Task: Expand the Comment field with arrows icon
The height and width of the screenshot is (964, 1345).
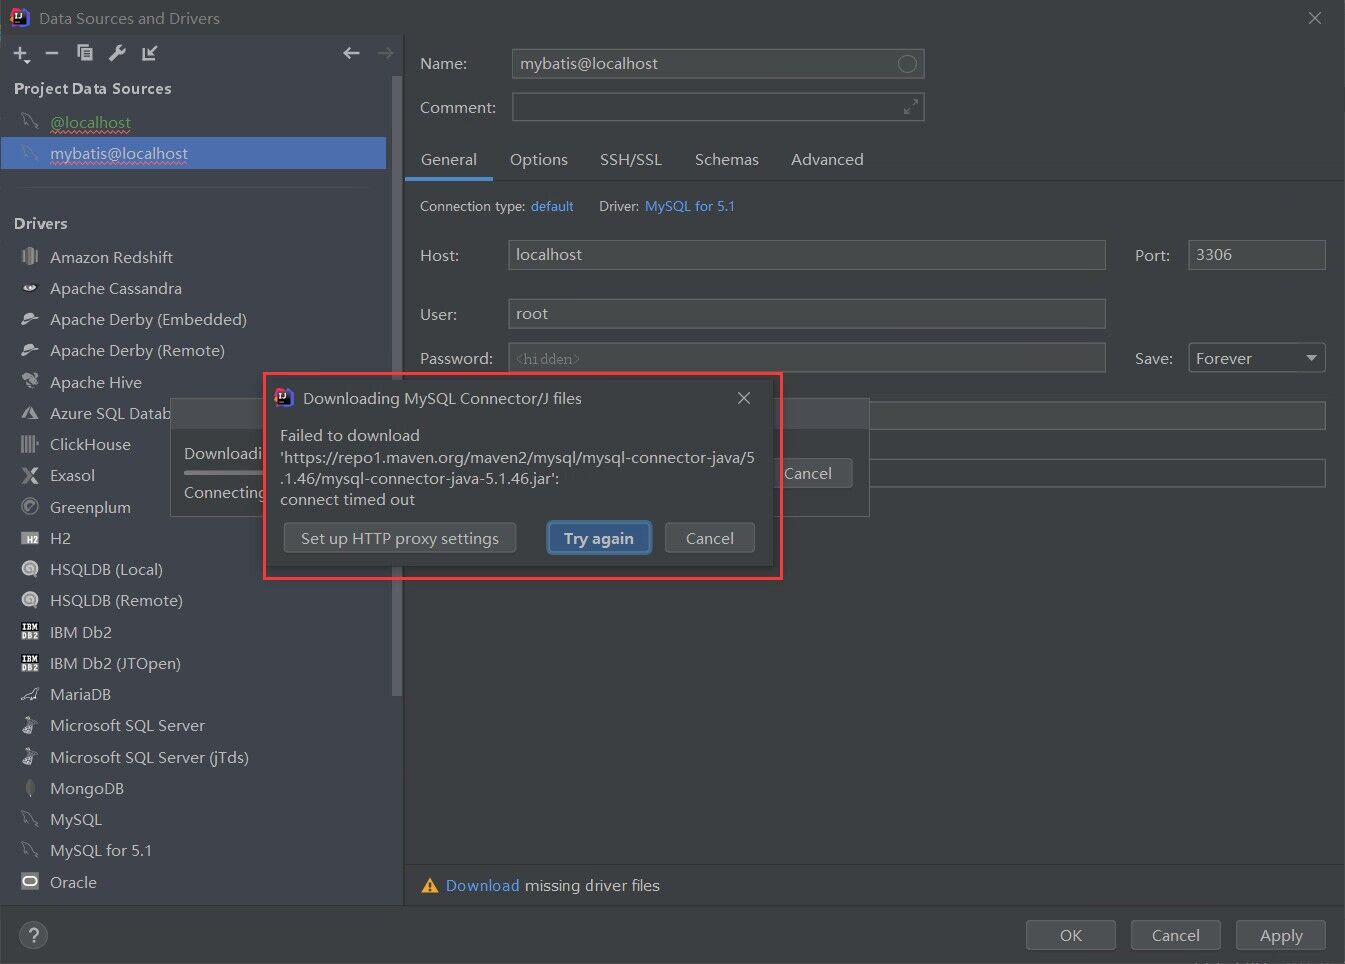Action: [910, 107]
